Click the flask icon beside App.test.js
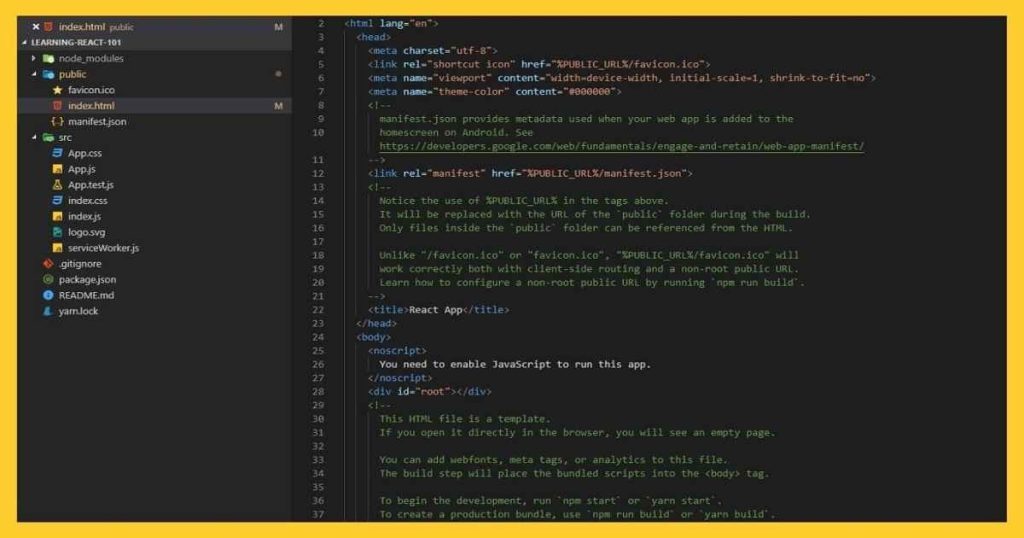The width and height of the screenshot is (1024, 538). coord(57,185)
